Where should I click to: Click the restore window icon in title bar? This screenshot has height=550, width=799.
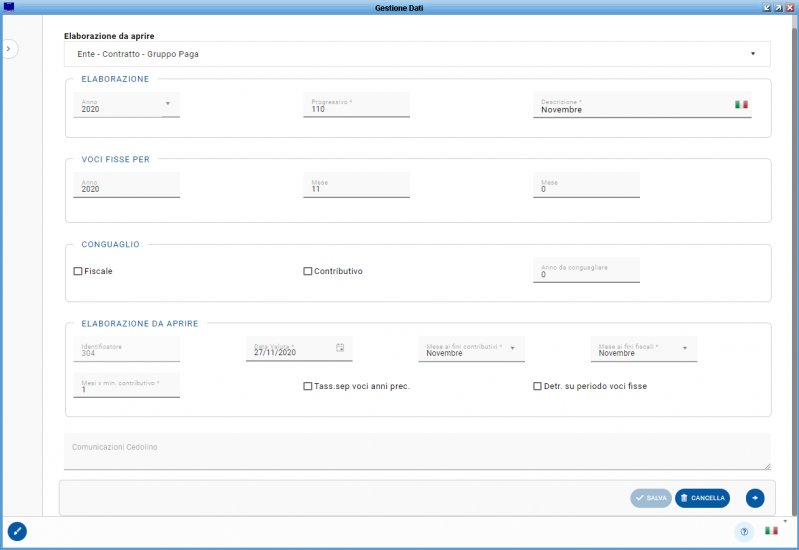click(777, 7)
